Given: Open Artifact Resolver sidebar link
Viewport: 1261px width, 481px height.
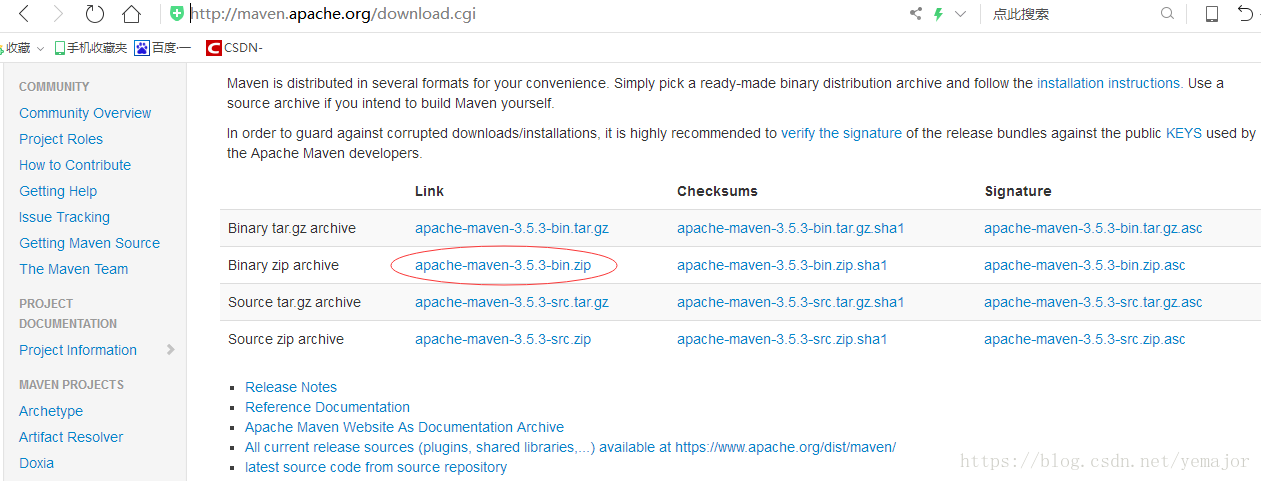Looking at the screenshot, I should coord(71,437).
